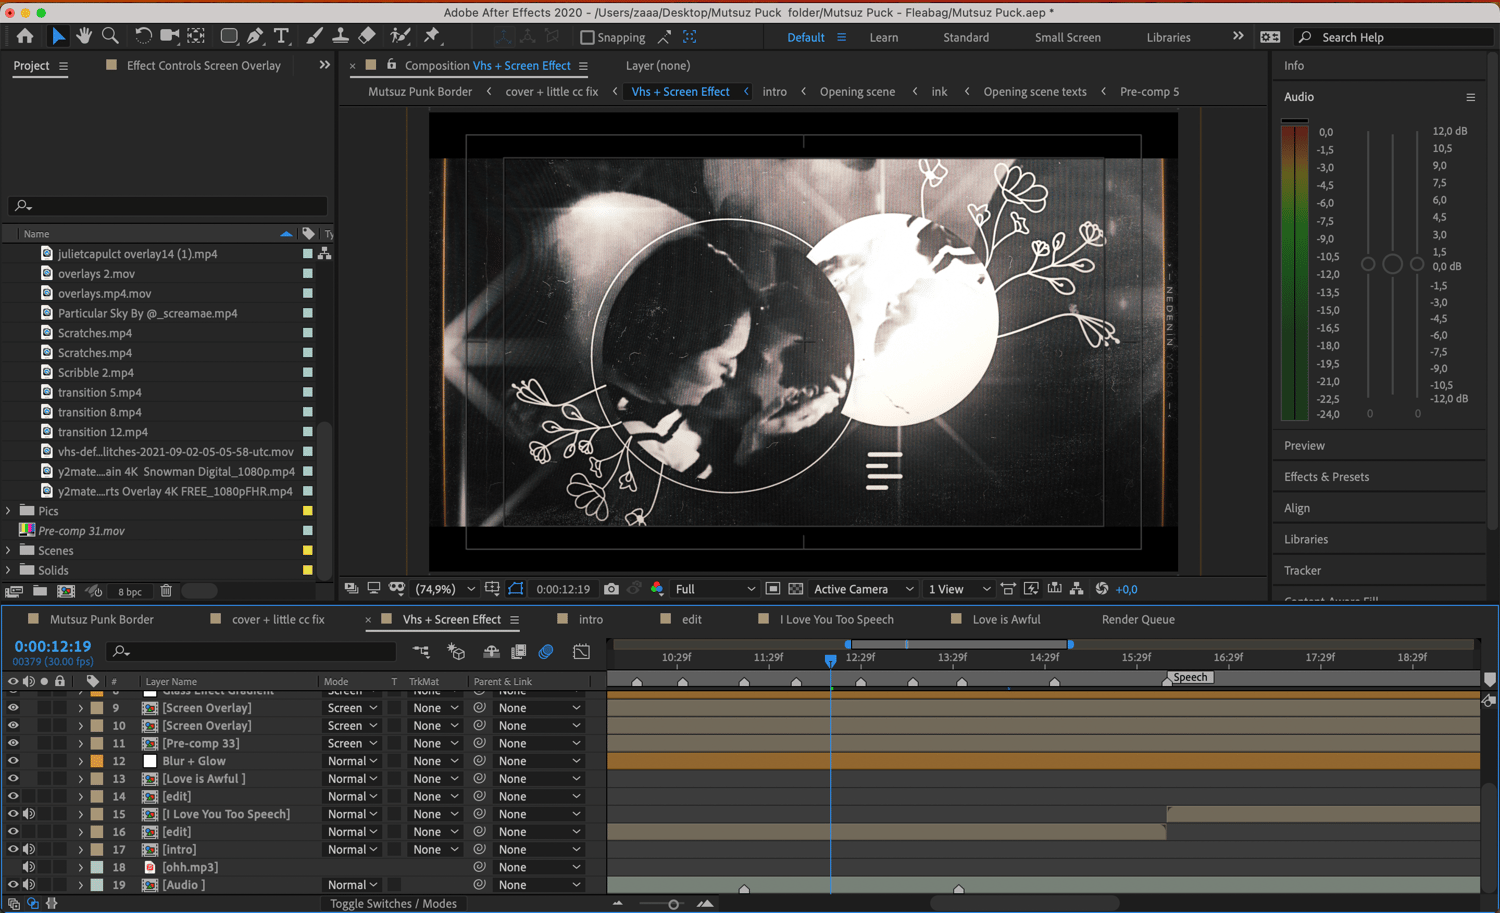The image size is (1500, 913).
Task: Adjust the timeline zoom slider
Action: pos(673,904)
